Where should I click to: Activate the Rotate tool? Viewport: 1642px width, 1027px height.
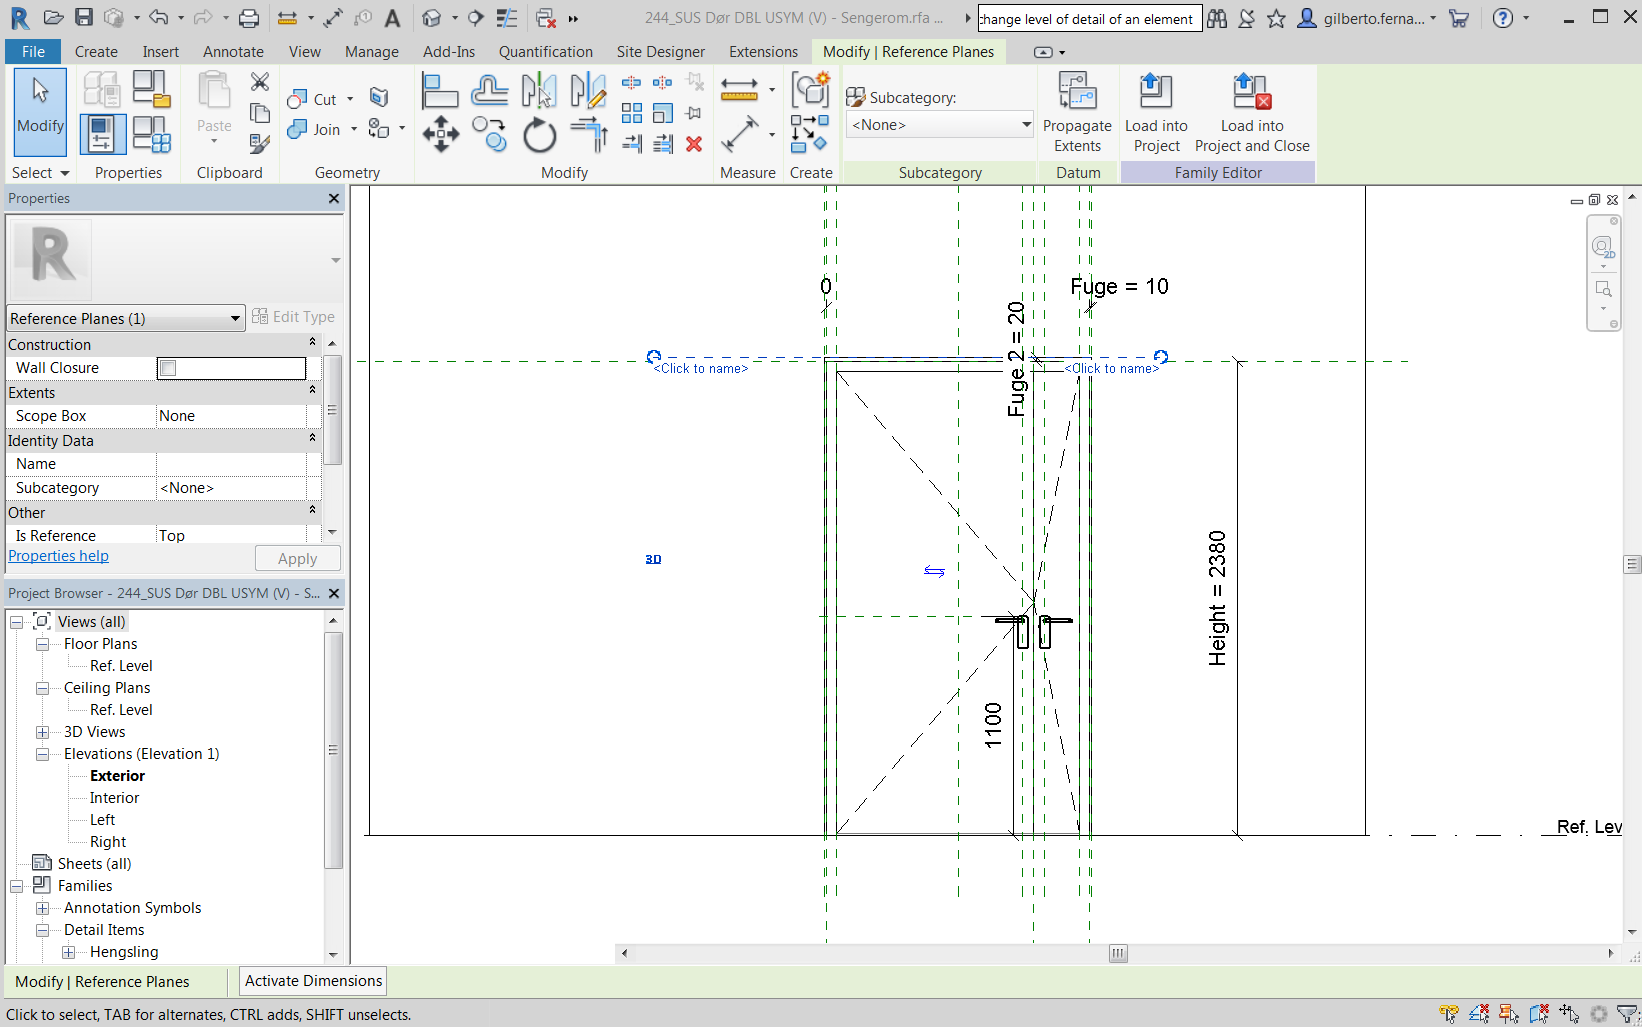pos(538,134)
